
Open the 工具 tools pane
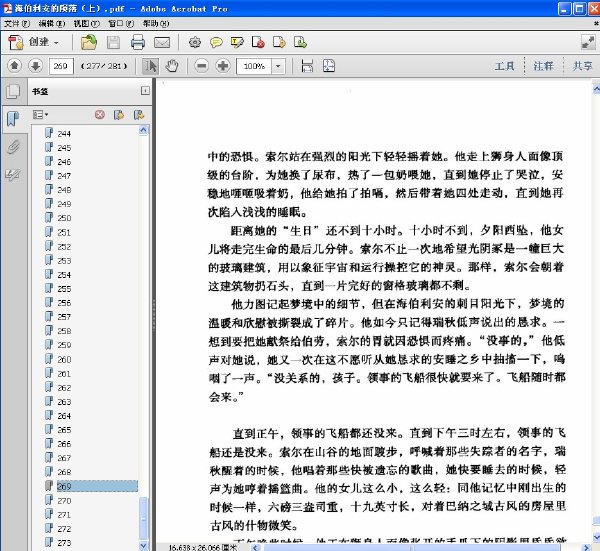[504, 66]
